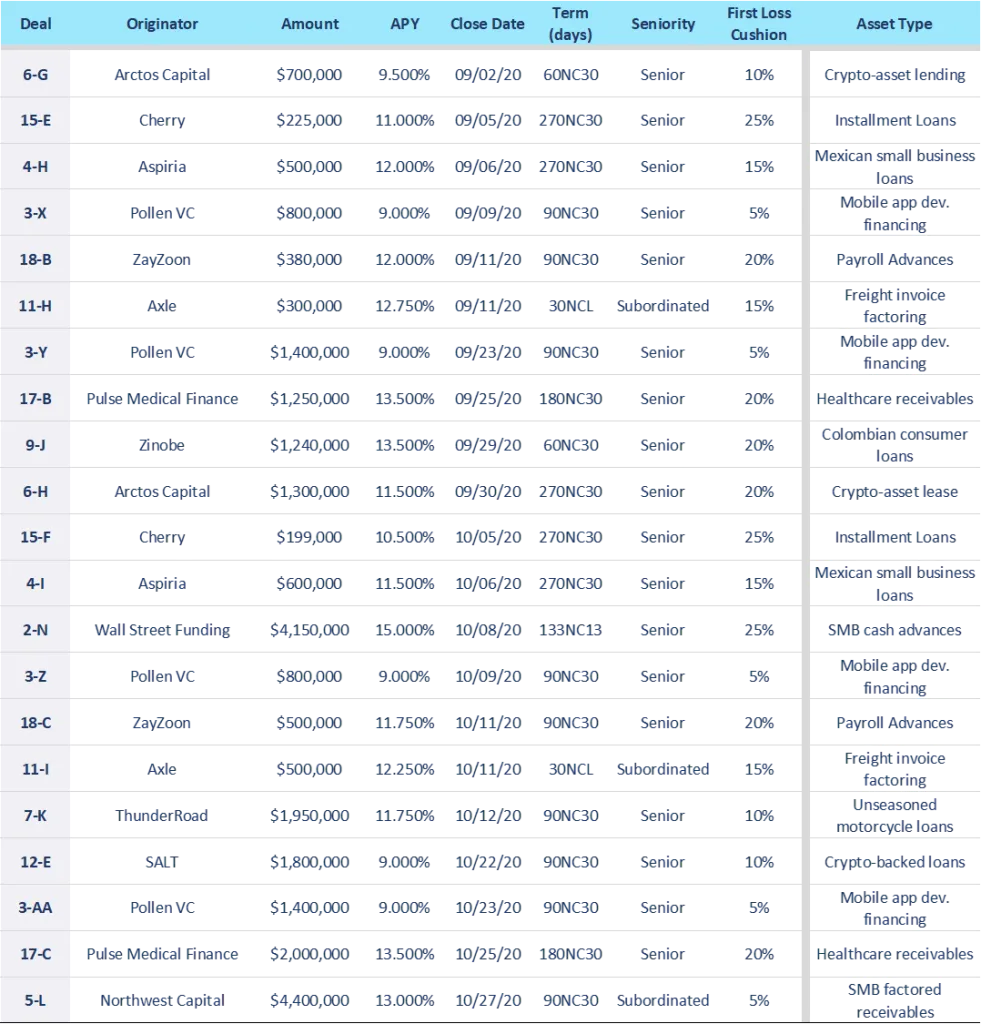Viewport: 981px width, 1024px height.
Task: Click the 133NC13 term cell
Action: point(571,630)
